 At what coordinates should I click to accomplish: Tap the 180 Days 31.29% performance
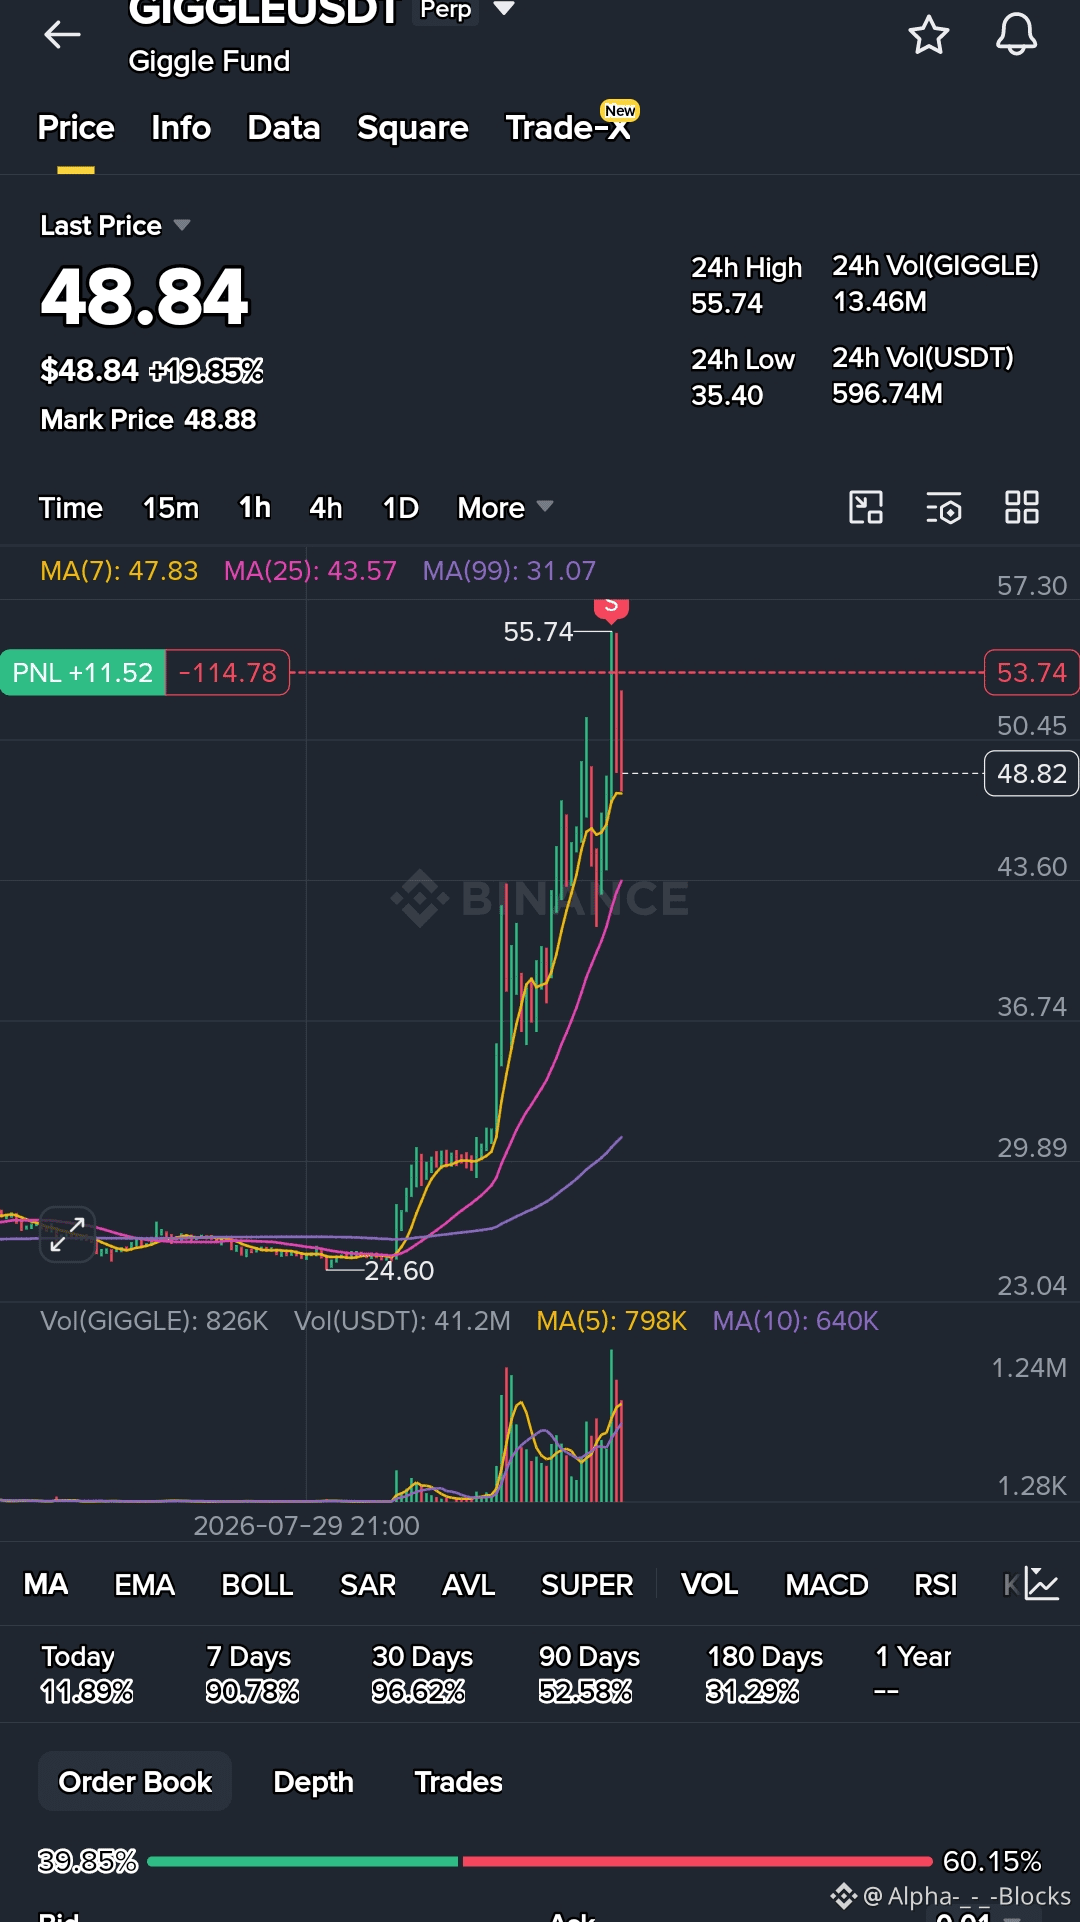tap(765, 1673)
